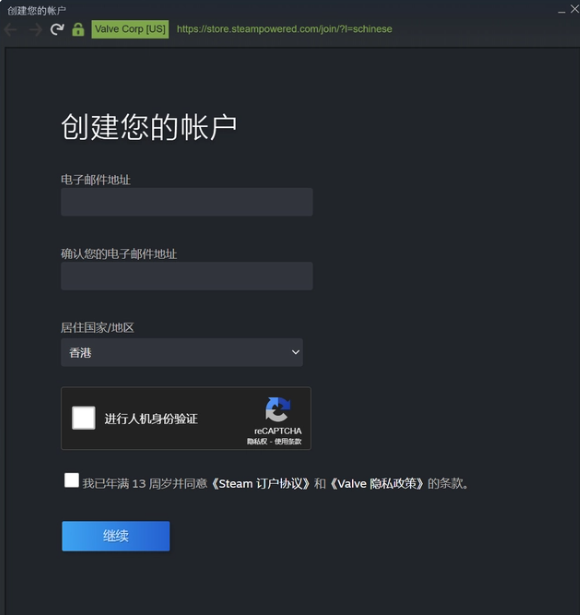Minimize the account creation window
The image size is (580, 615).
pos(562,12)
